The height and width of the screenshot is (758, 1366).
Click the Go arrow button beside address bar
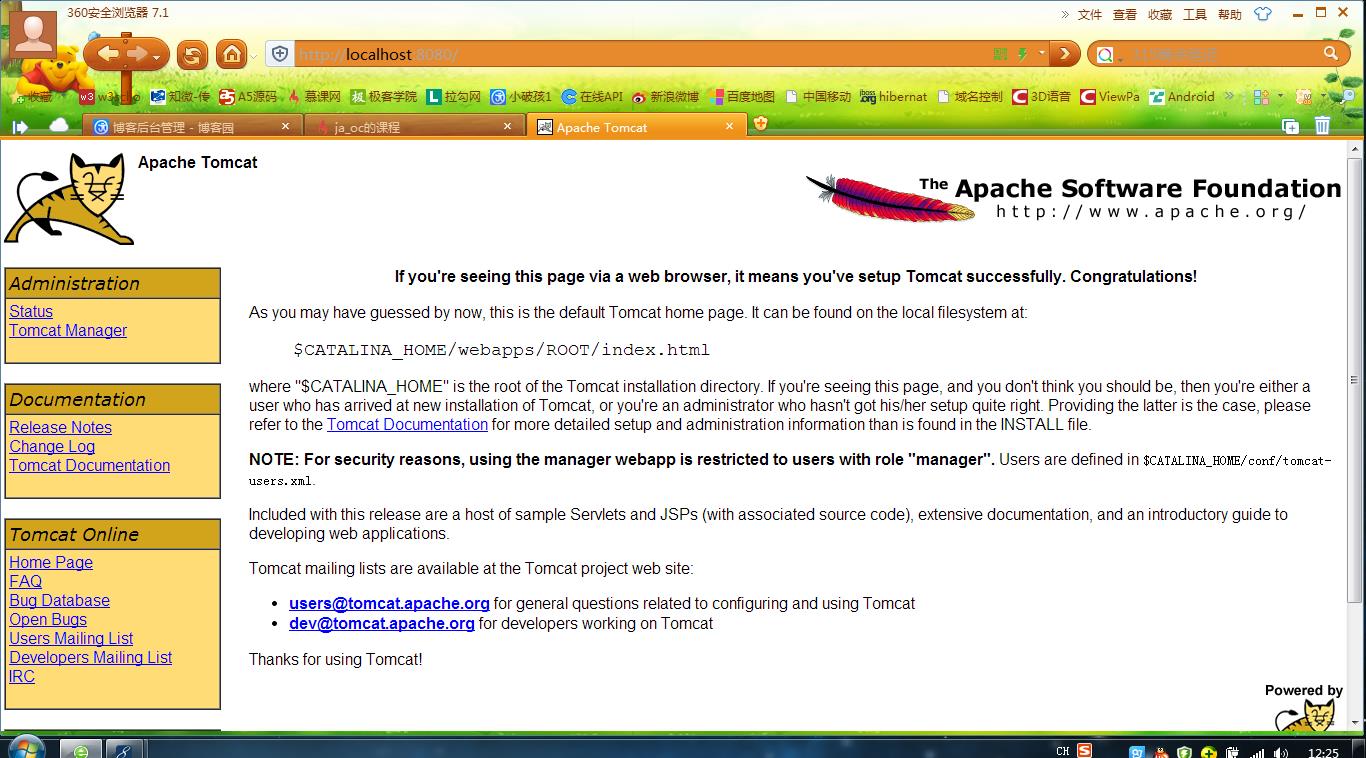click(x=1065, y=54)
